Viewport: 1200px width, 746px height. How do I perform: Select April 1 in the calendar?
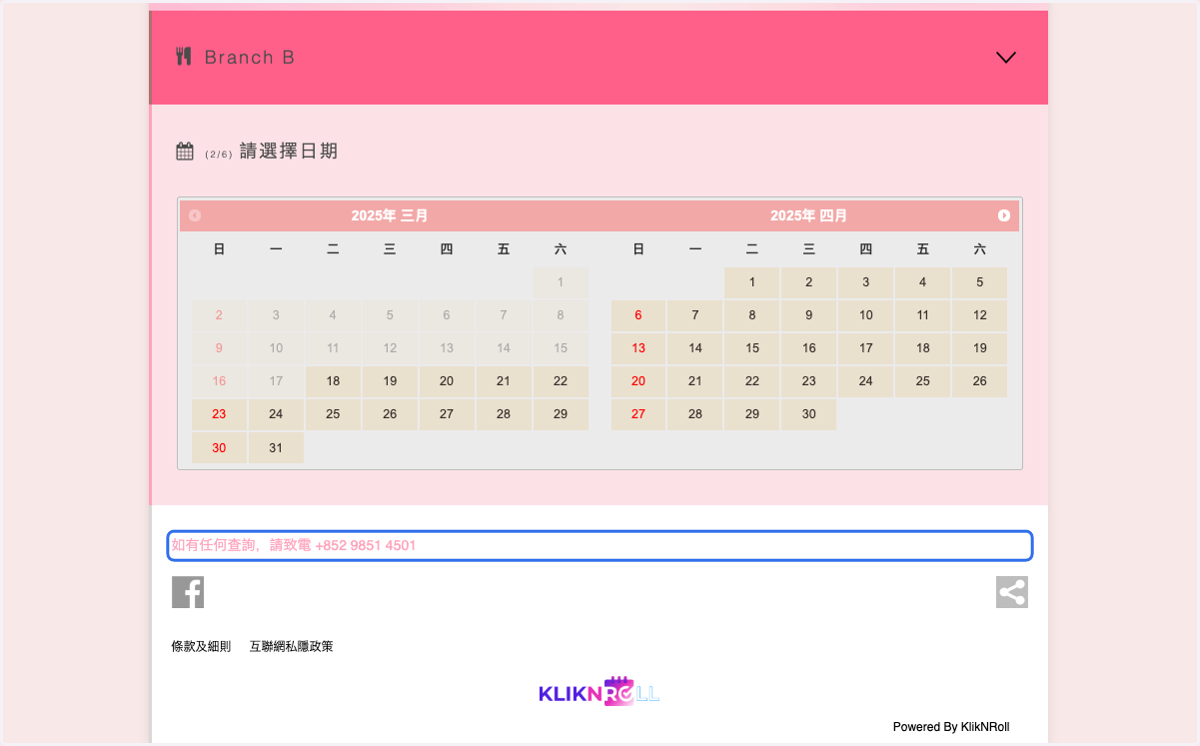tap(752, 282)
